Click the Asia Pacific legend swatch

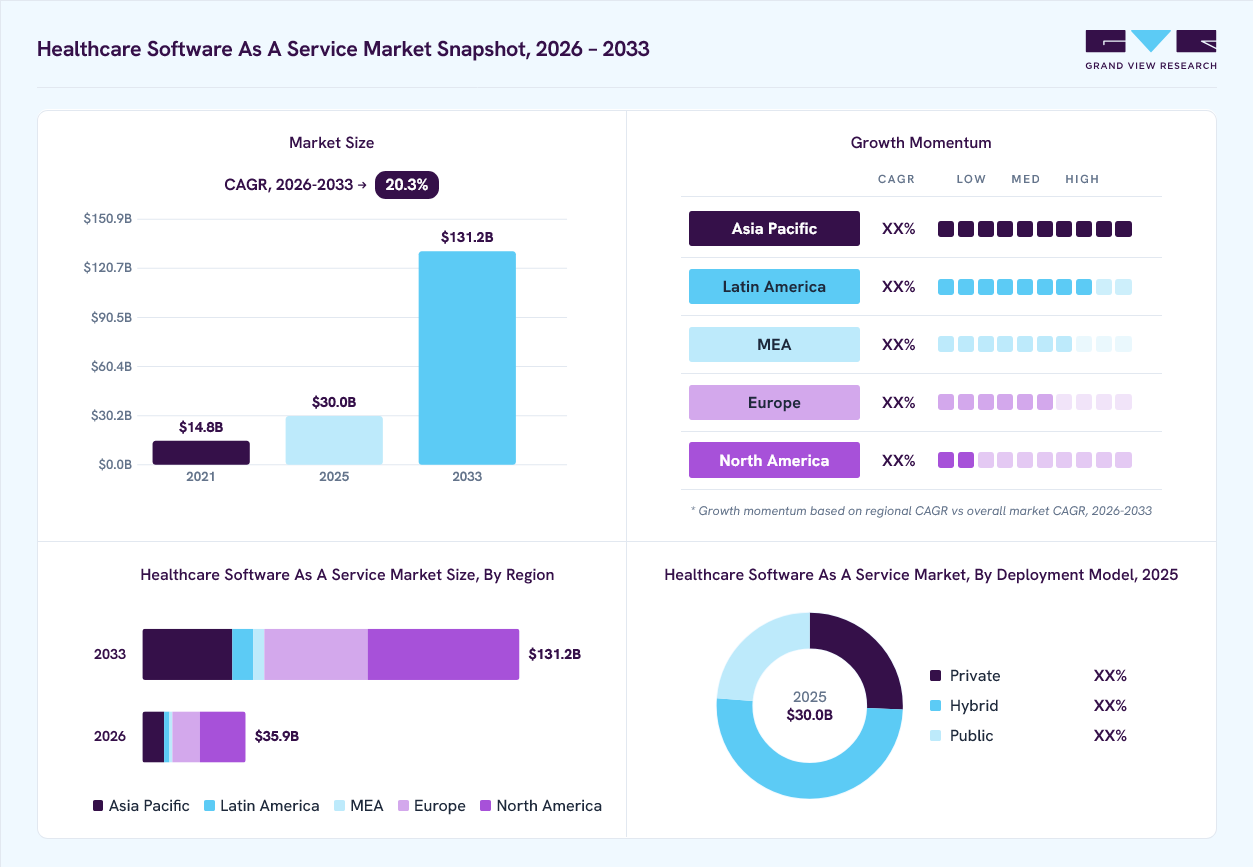pos(98,806)
